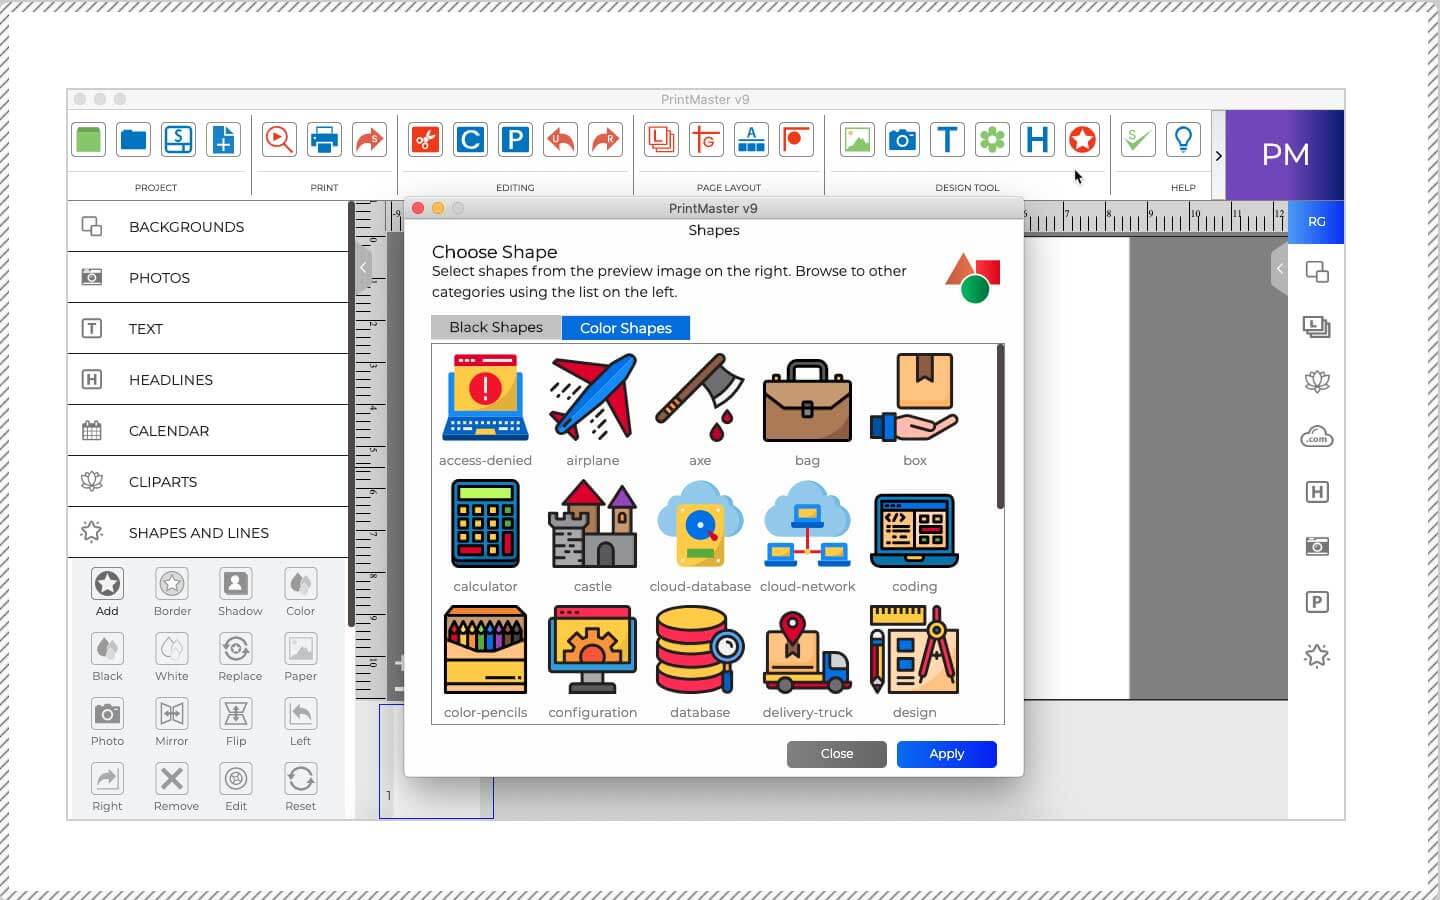The height and width of the screenshot is (900, 1440).
Task: Click the 'design' shape label
Action: click(915, 713)
